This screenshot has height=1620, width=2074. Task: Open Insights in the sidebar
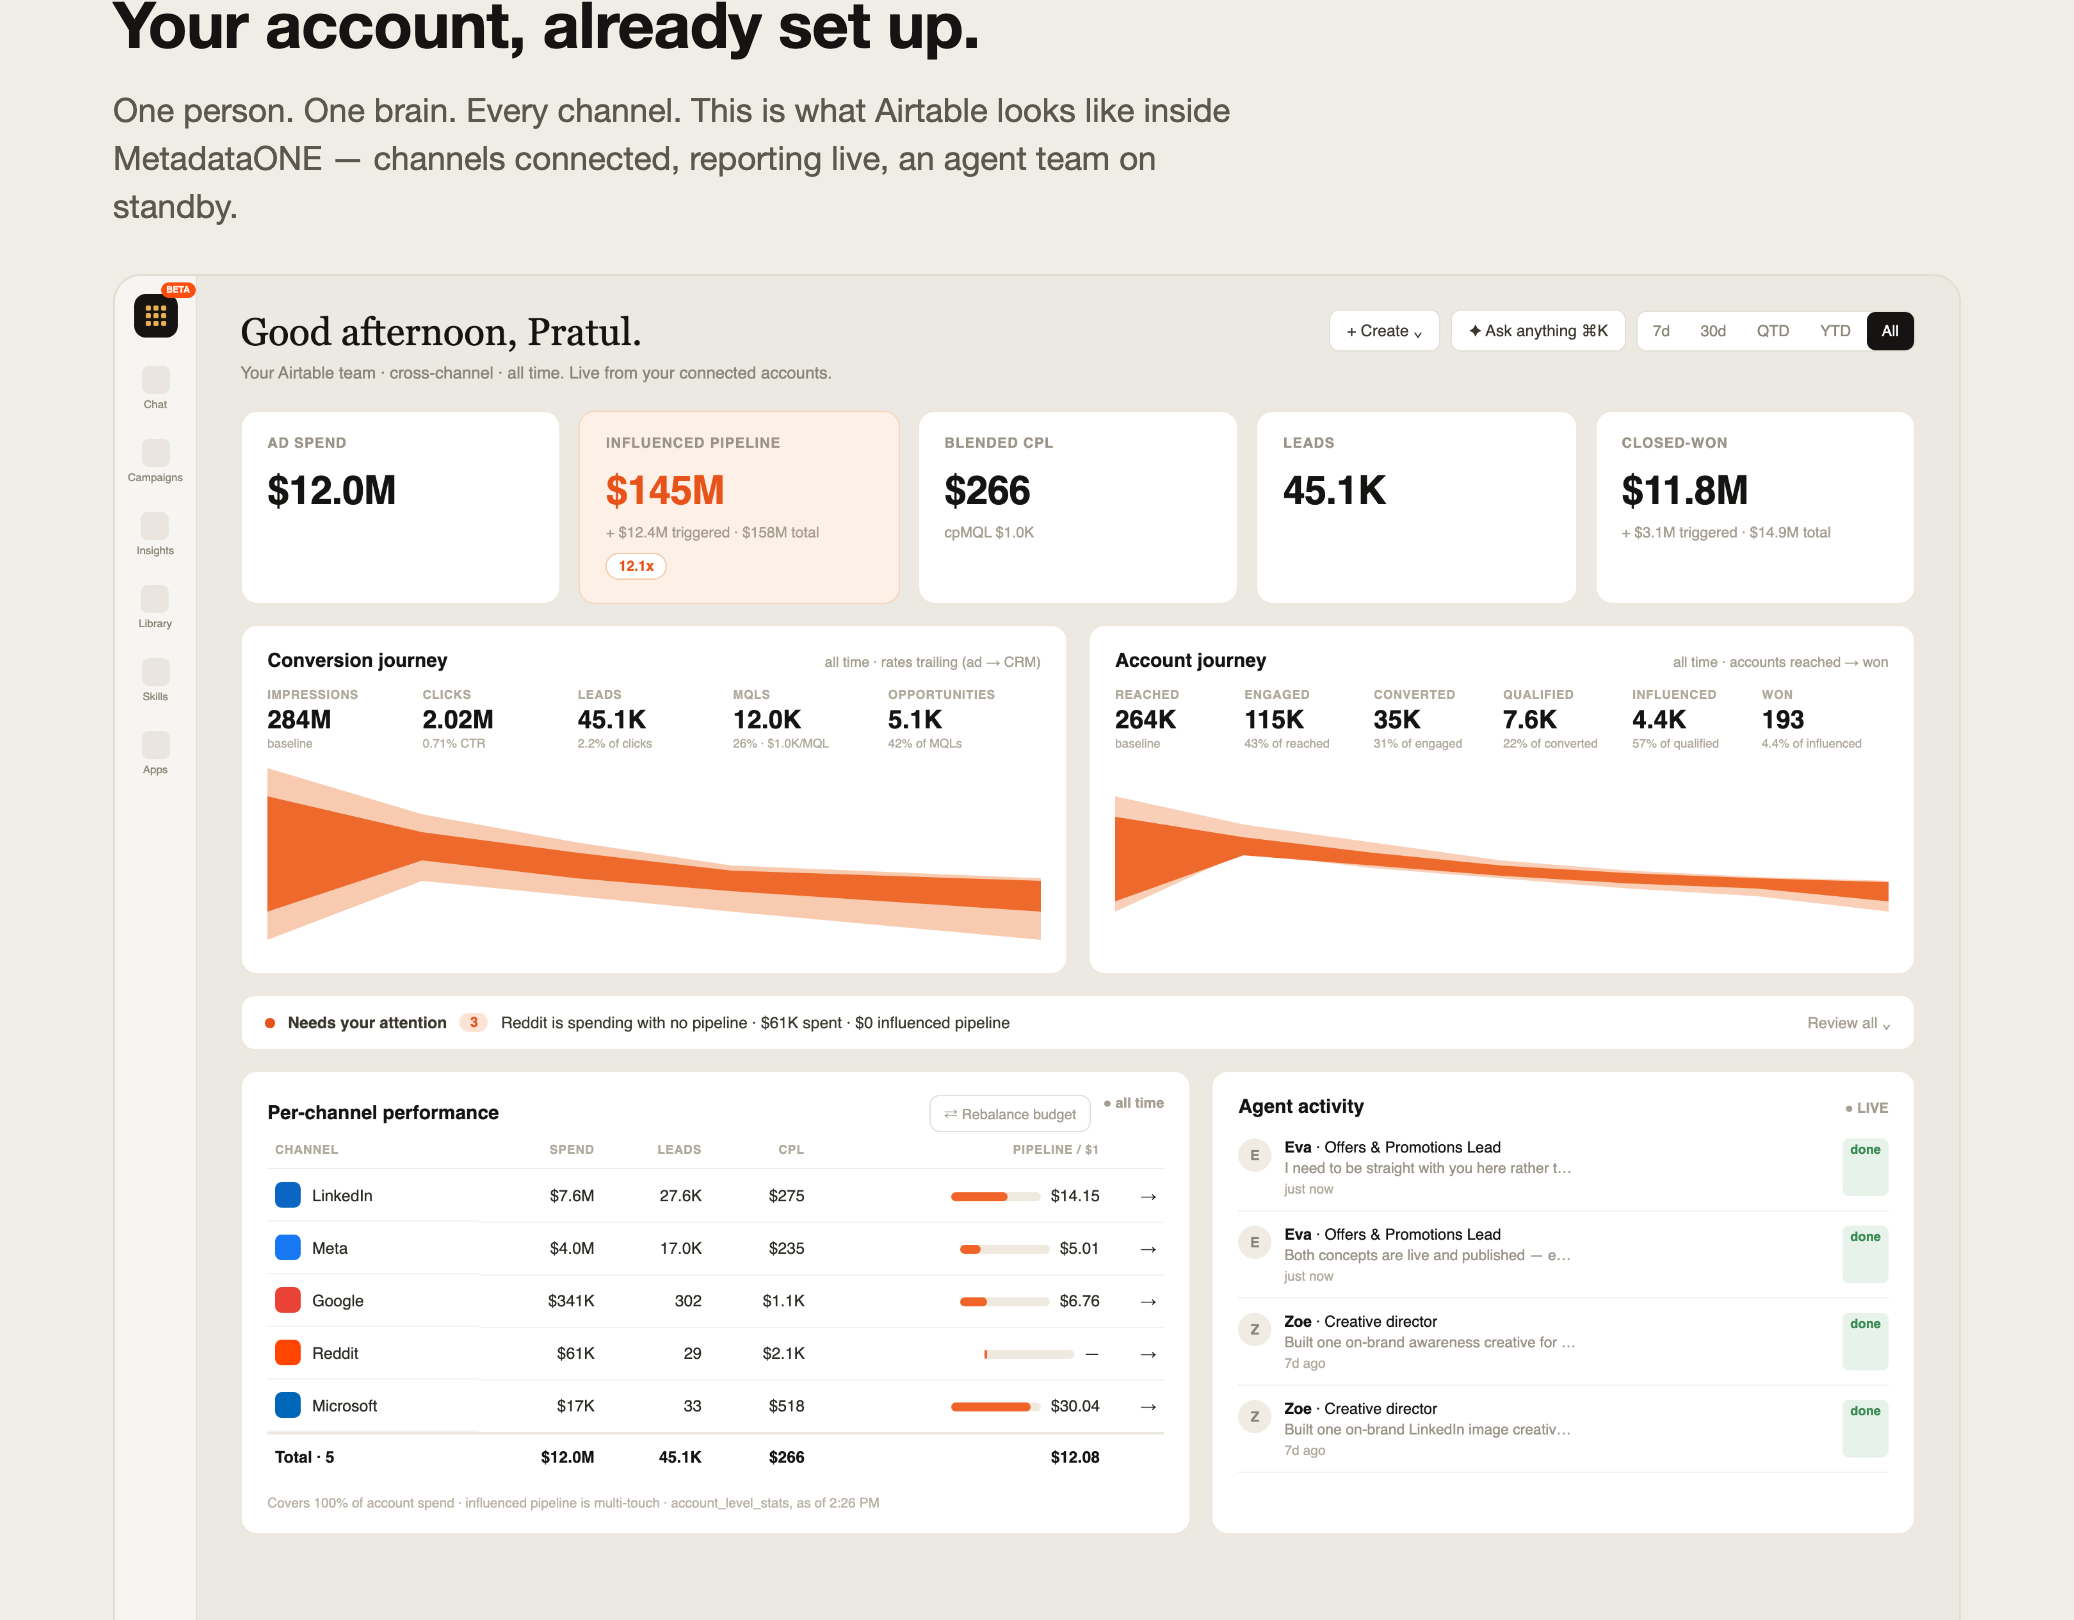point(155,534)
